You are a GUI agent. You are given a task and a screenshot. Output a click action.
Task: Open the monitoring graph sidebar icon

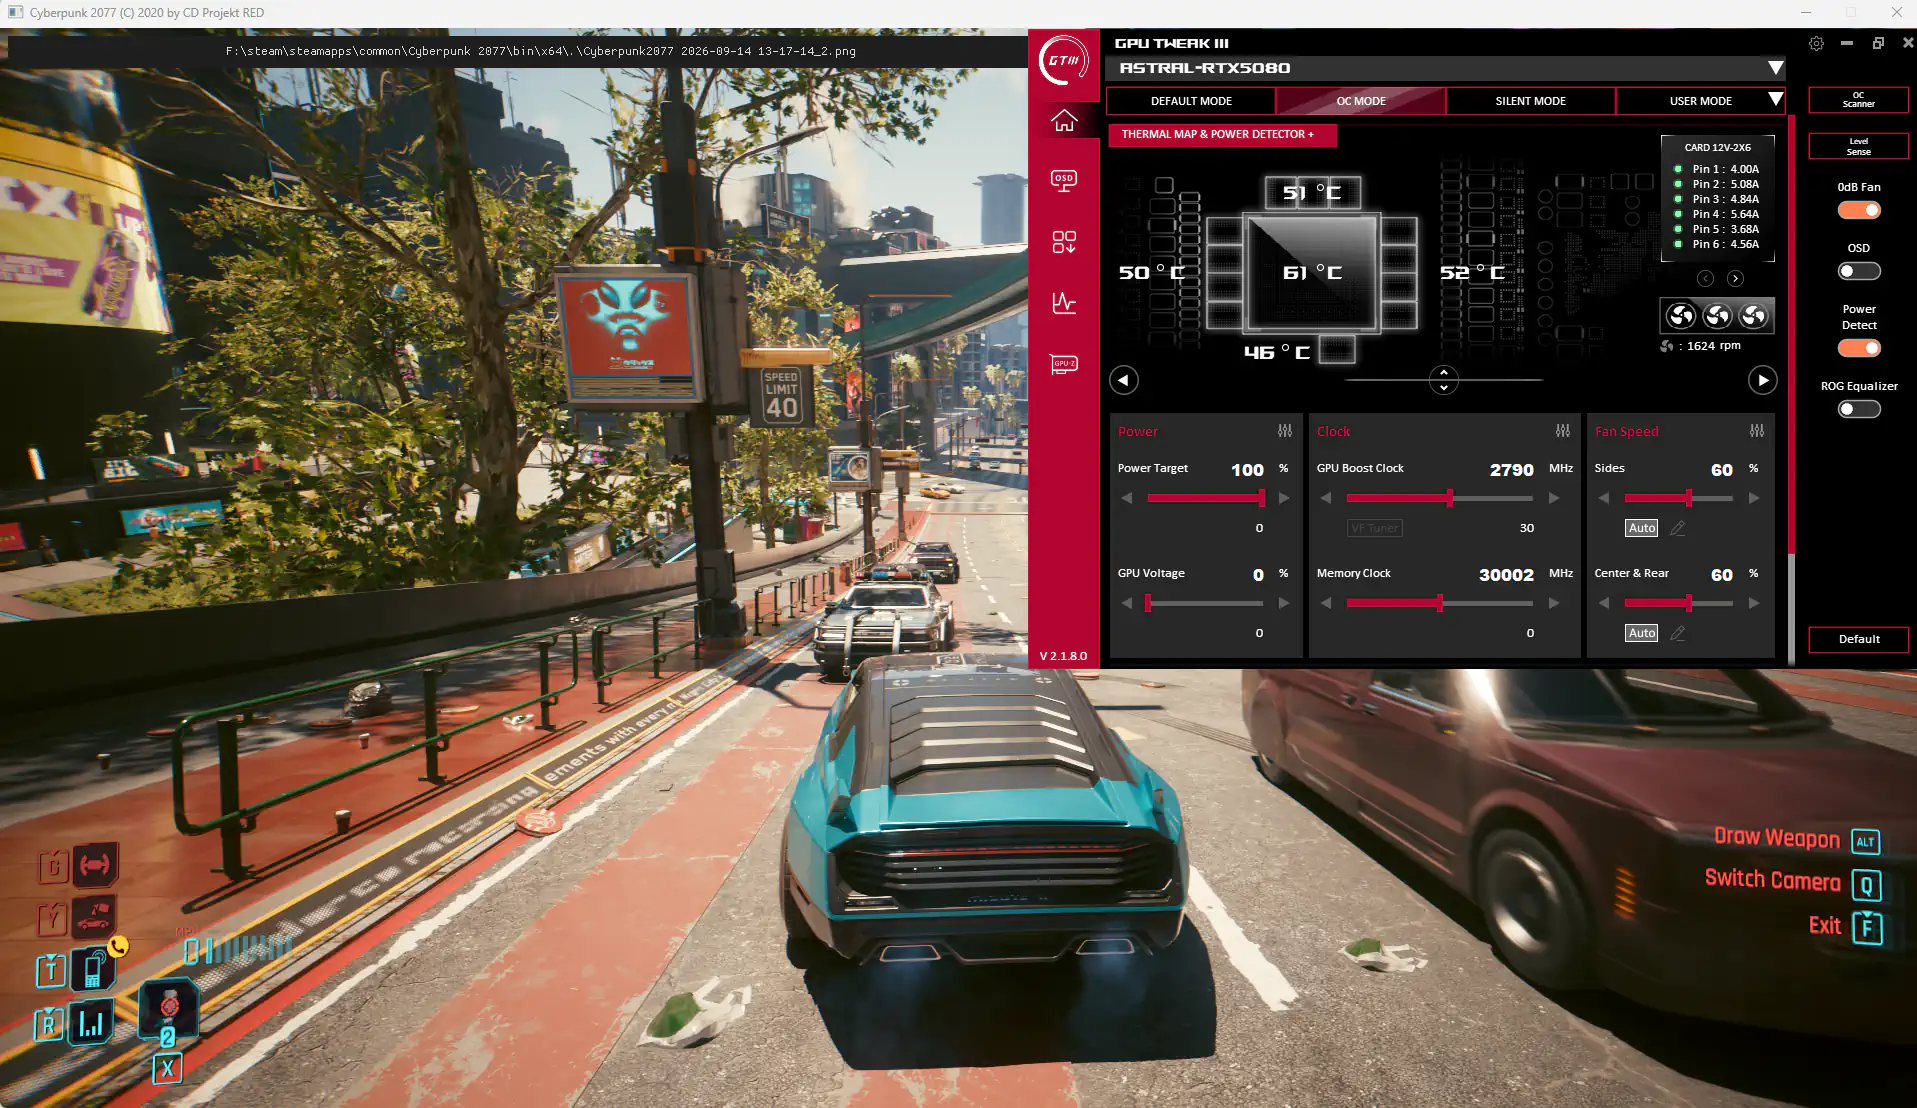pos(1064,303)
